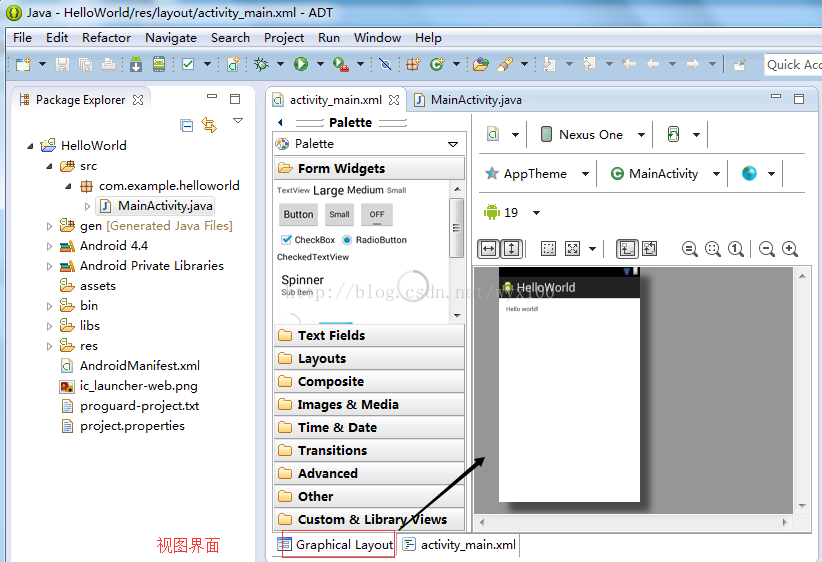822x562 pixels.
Task: Click the zoom in magnifier icon
Action: tap(789, 248)
